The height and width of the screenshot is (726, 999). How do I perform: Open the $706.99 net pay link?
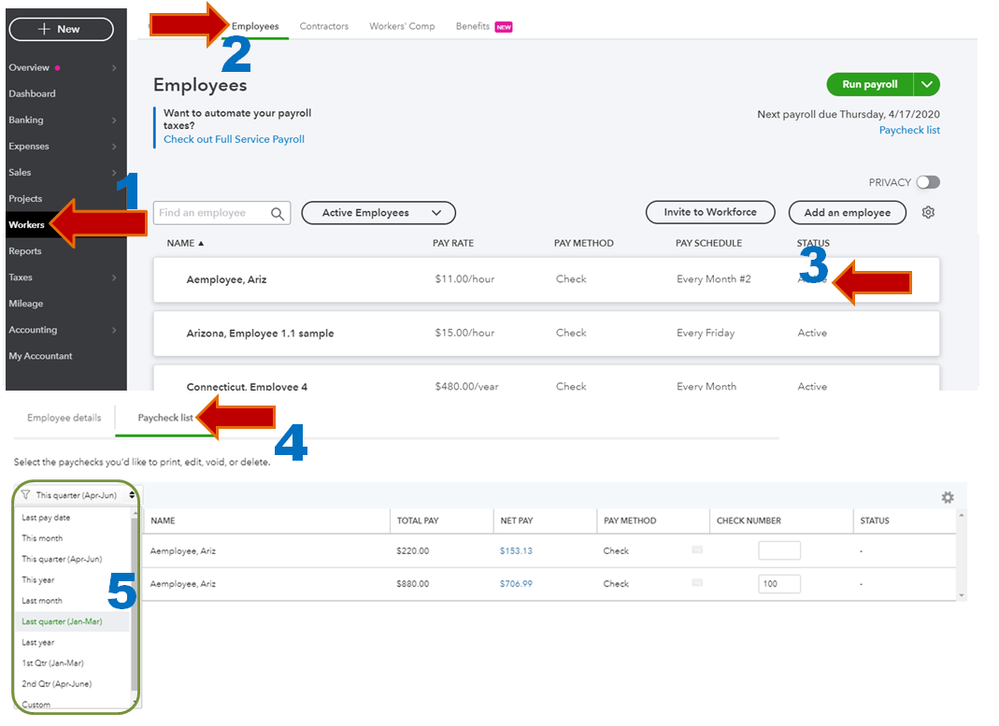click(x=515, y=584)
